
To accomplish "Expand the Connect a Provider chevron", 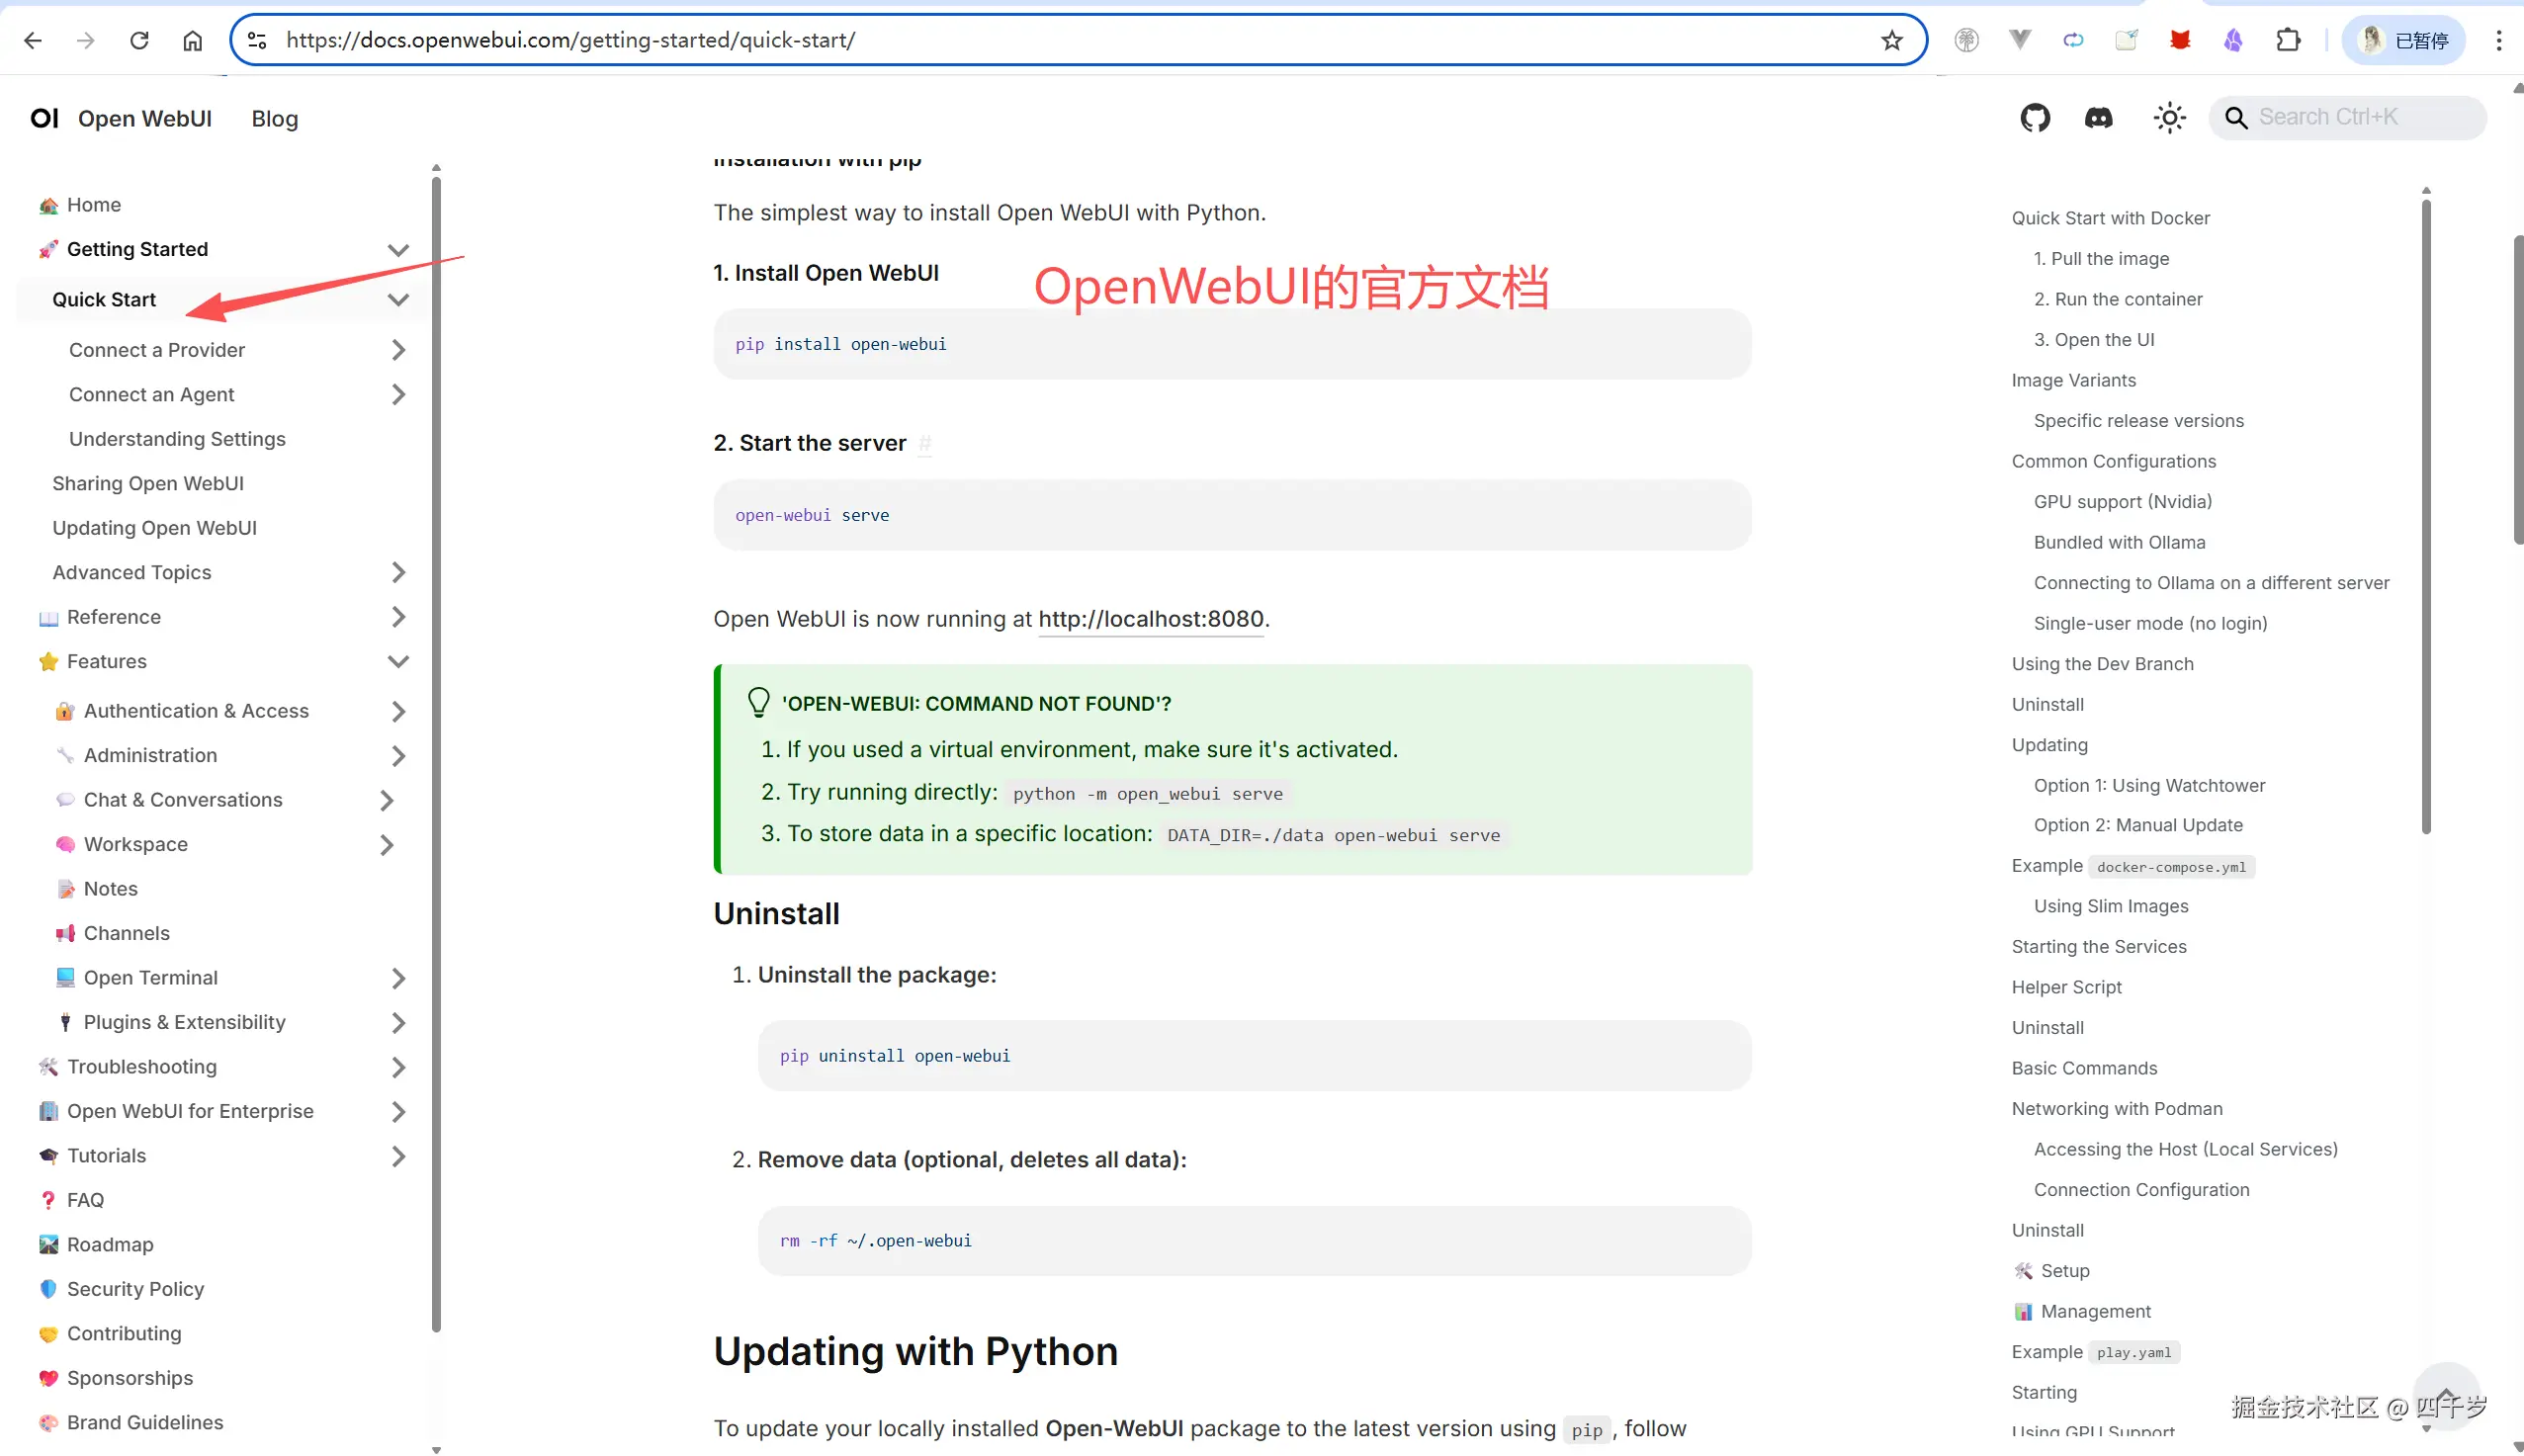I will coord(398,349).
